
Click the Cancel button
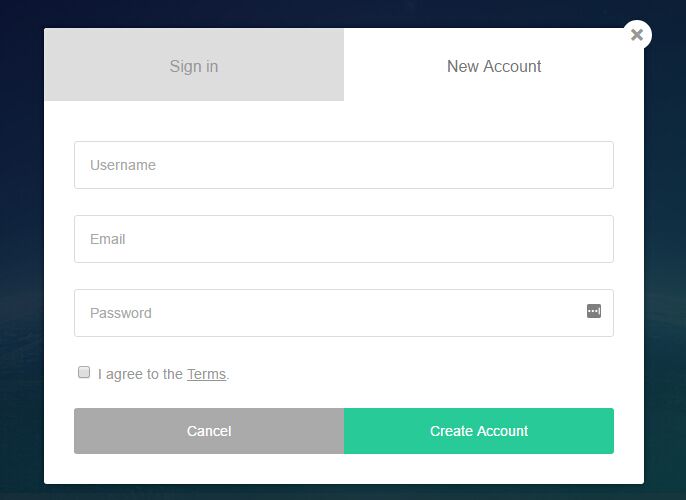209,431
